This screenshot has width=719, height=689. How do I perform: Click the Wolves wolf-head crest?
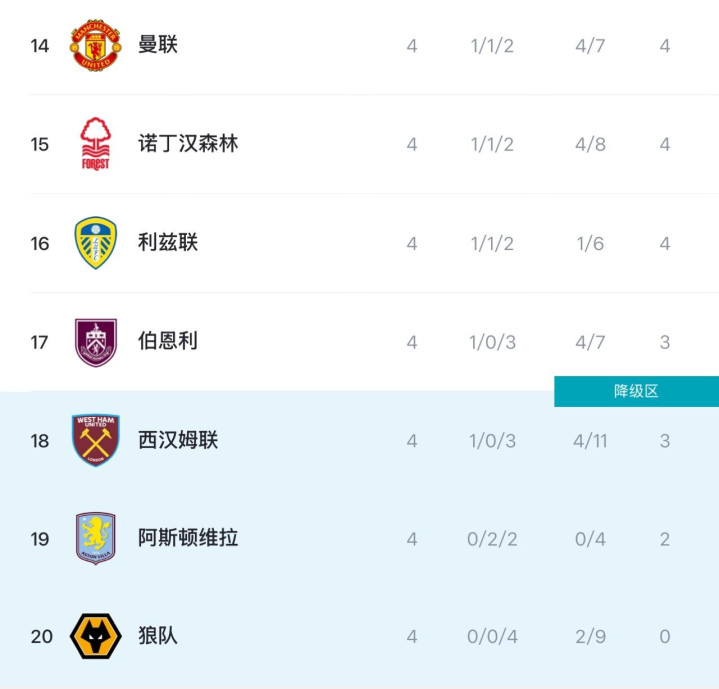[96, 636]
